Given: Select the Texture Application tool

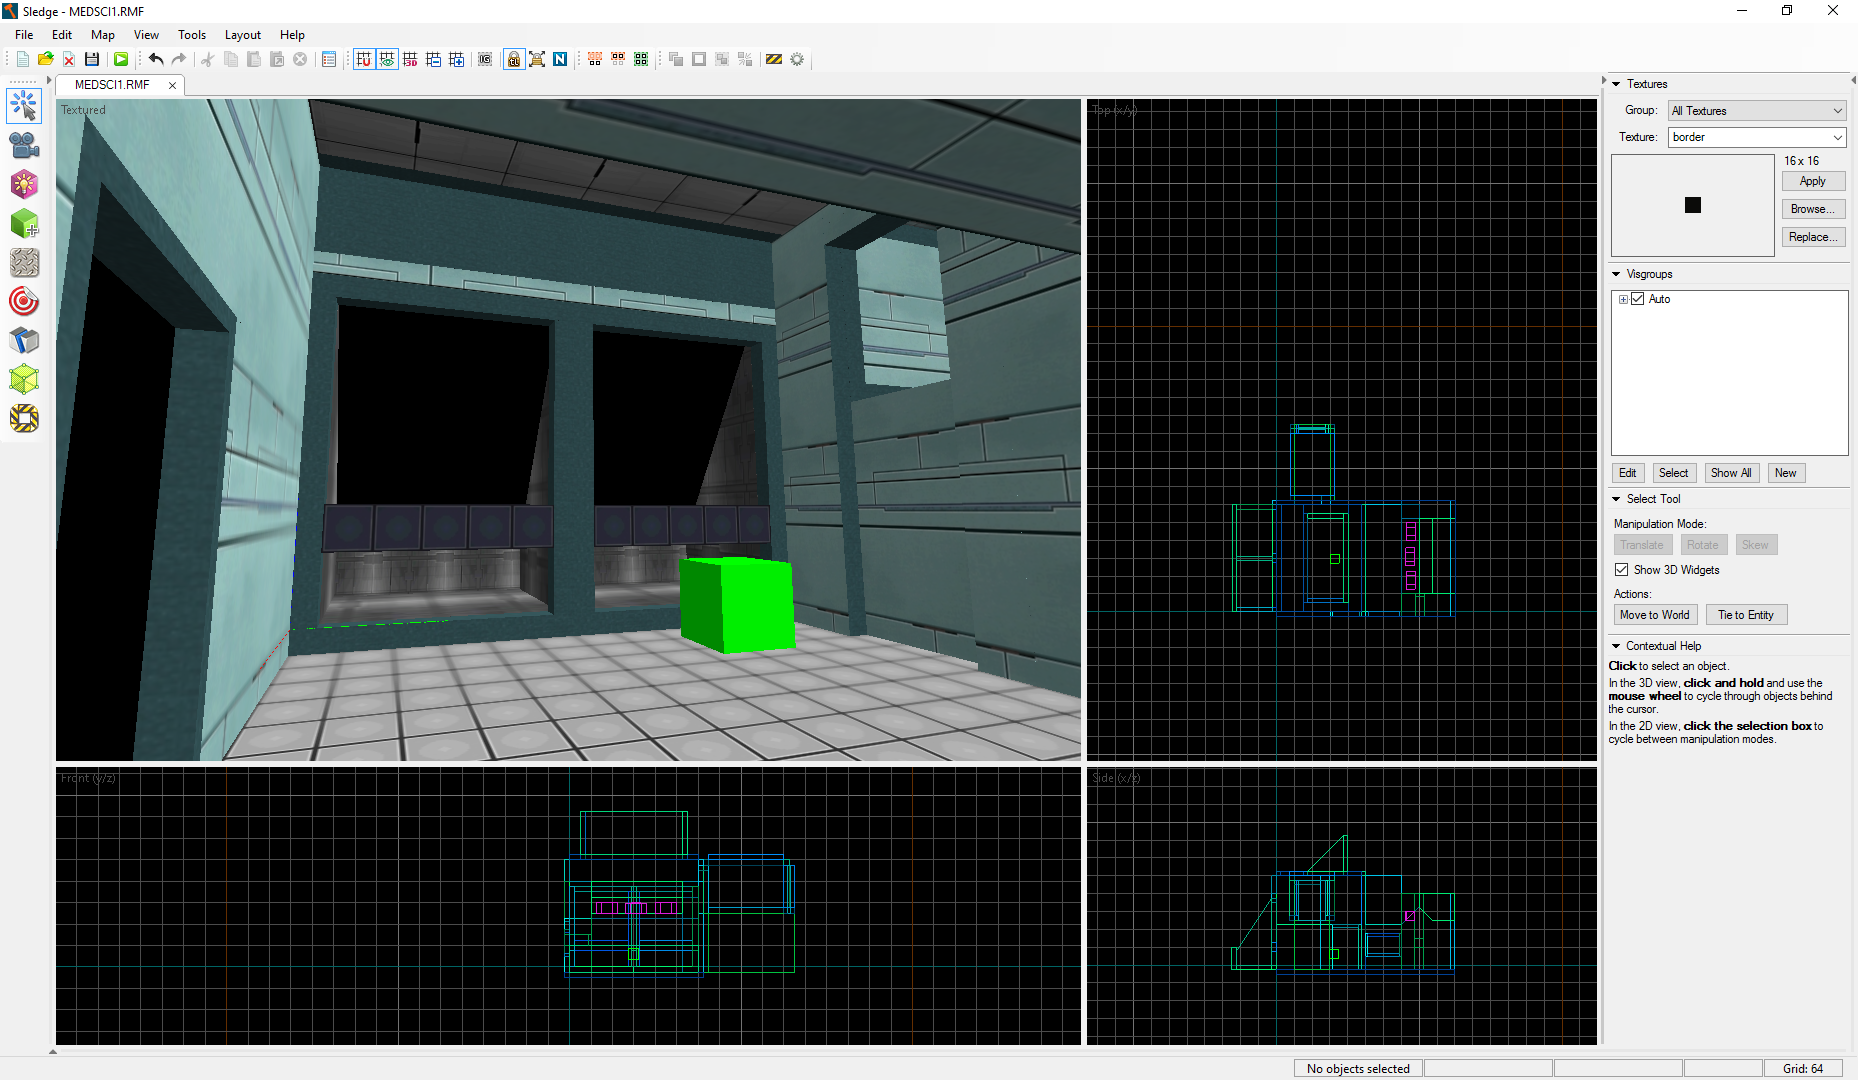Looking at the screenshot, I should pos(24,262).
